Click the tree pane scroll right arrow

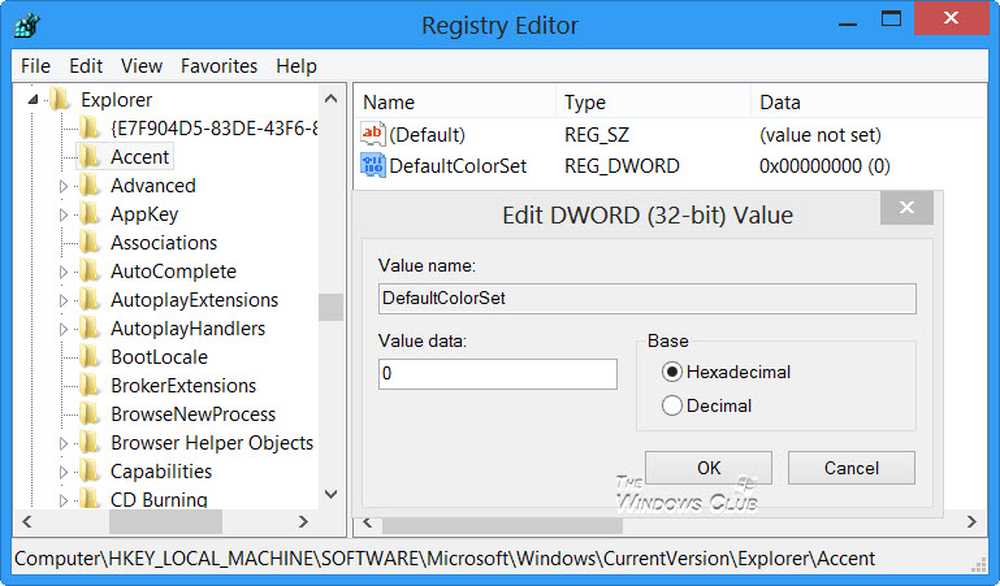click(x=304, y=522)
